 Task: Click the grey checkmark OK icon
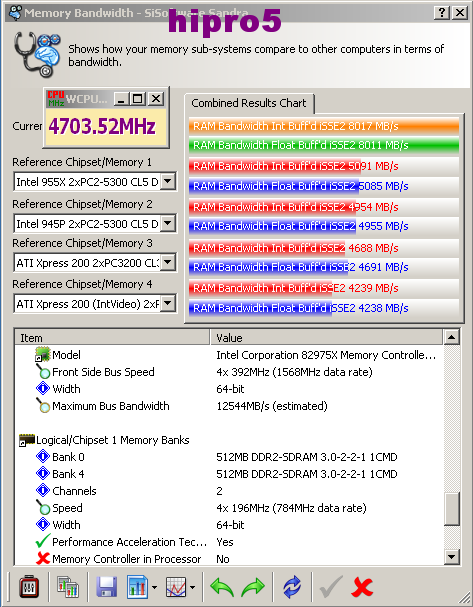pyautogui.click(x=331, y=586)
